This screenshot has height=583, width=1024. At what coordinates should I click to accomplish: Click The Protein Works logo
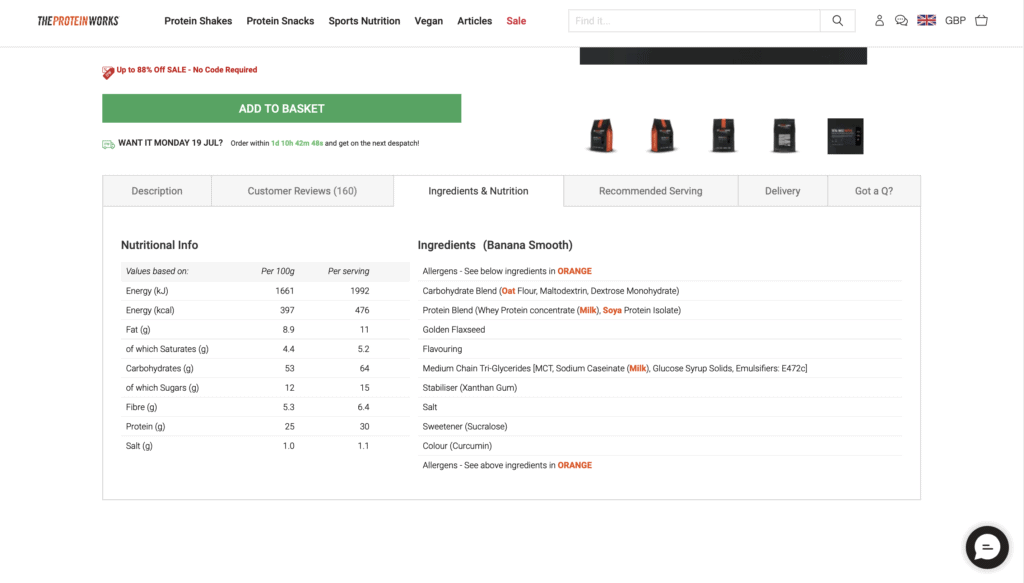(x=78, y=21)
